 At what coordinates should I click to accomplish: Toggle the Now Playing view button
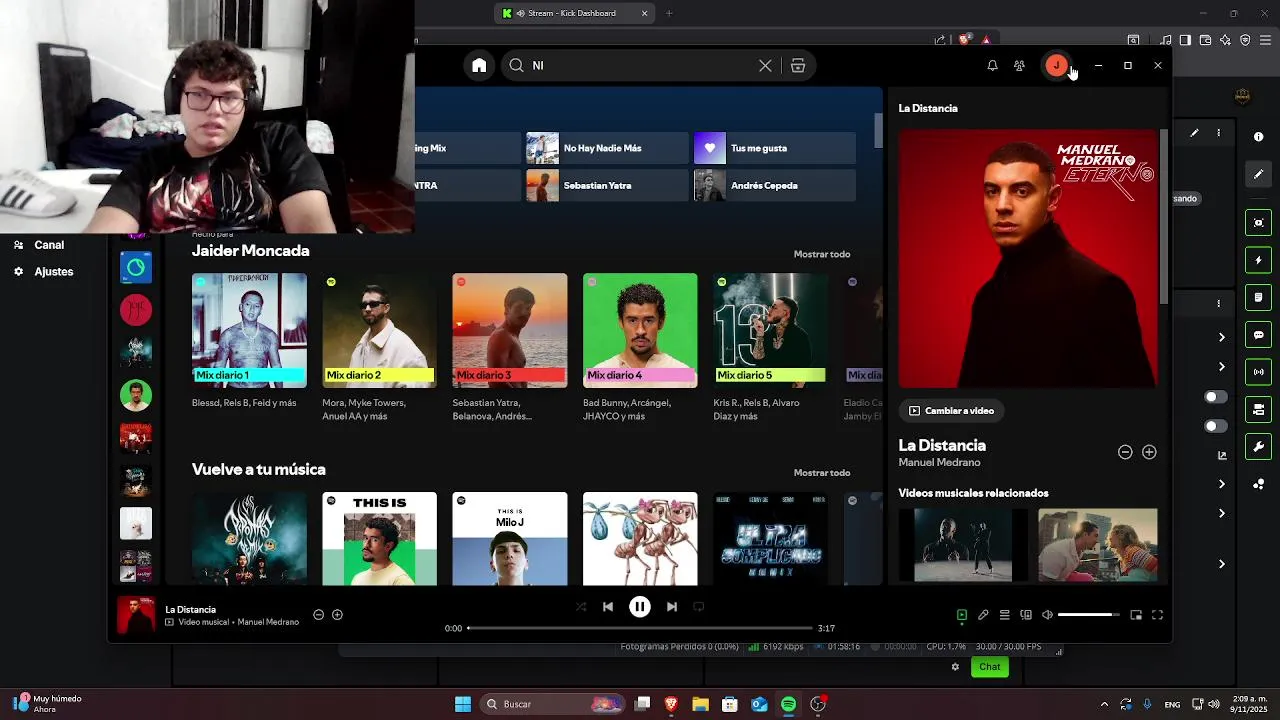[962, 615]
